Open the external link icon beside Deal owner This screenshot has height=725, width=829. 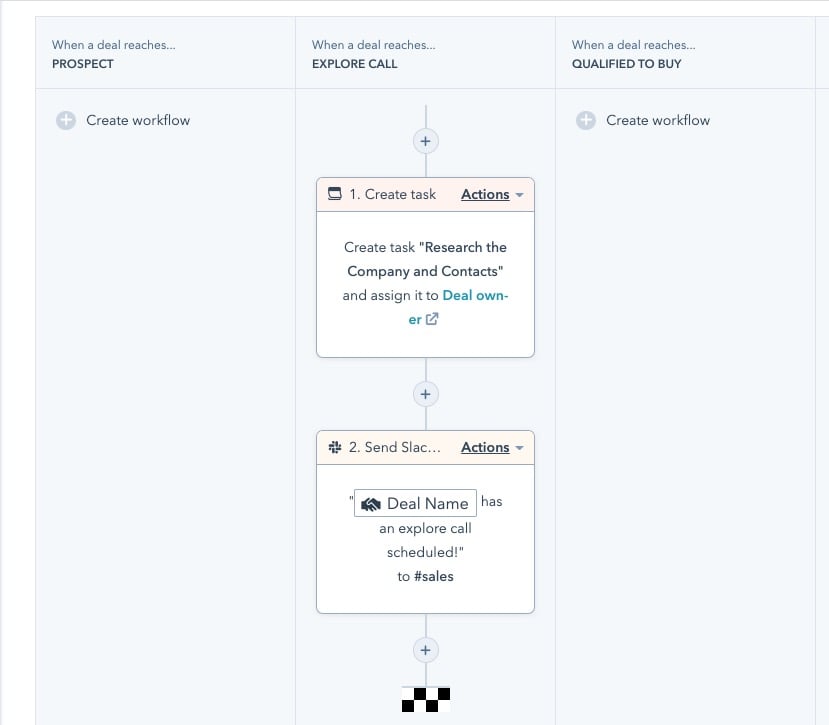pyautogui.click(x=432, y=319)
